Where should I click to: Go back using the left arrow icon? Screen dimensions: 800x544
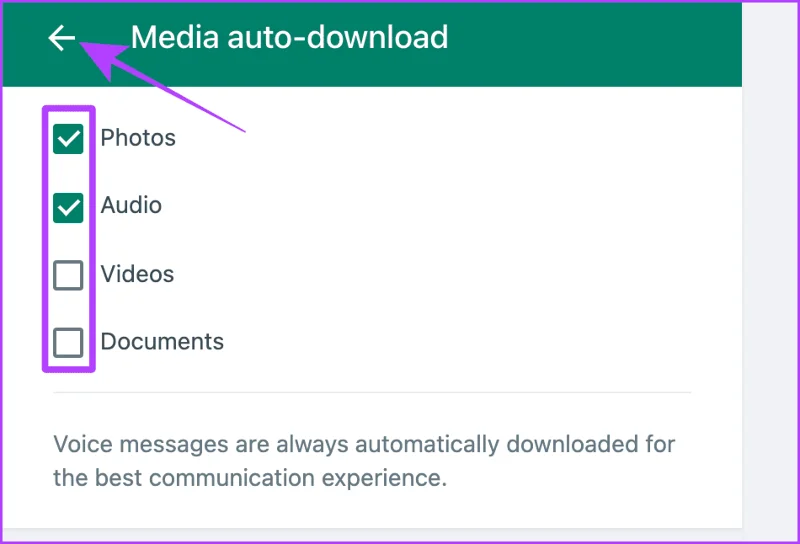pos(62,38)
